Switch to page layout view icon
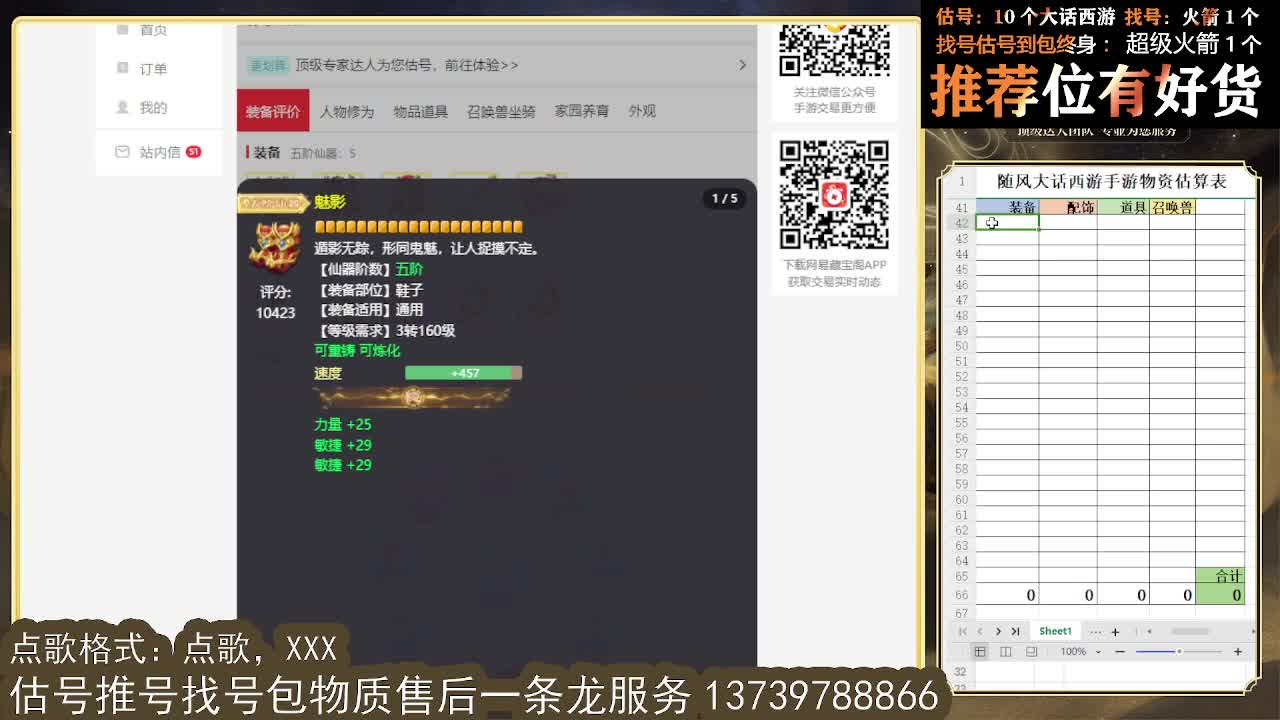This screenshot has width=1280, height=720. [x=1031, y=651]
